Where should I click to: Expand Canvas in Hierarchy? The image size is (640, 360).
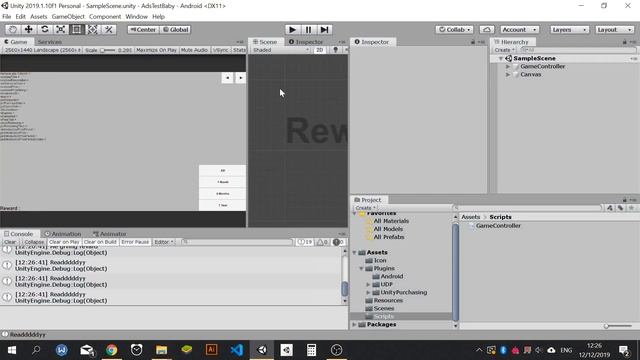[508, 75]
